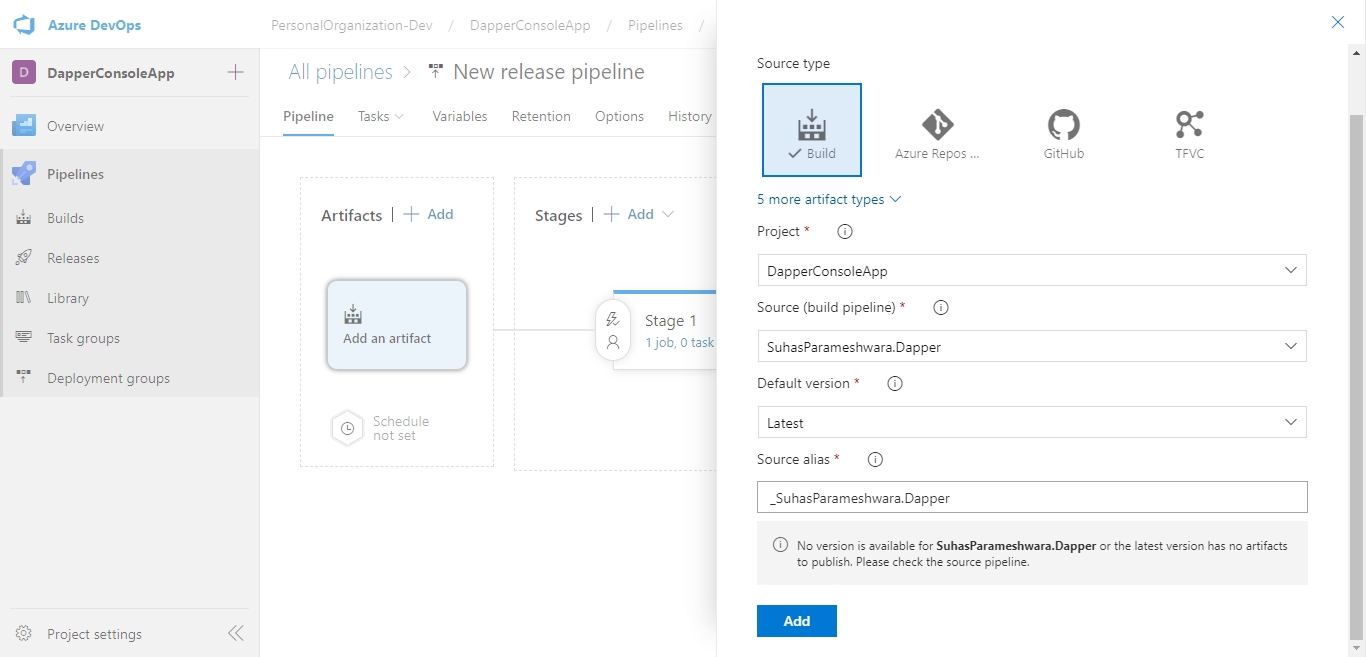Open PersonalOrganization-Dev breadcrumb

pos(352,25)
